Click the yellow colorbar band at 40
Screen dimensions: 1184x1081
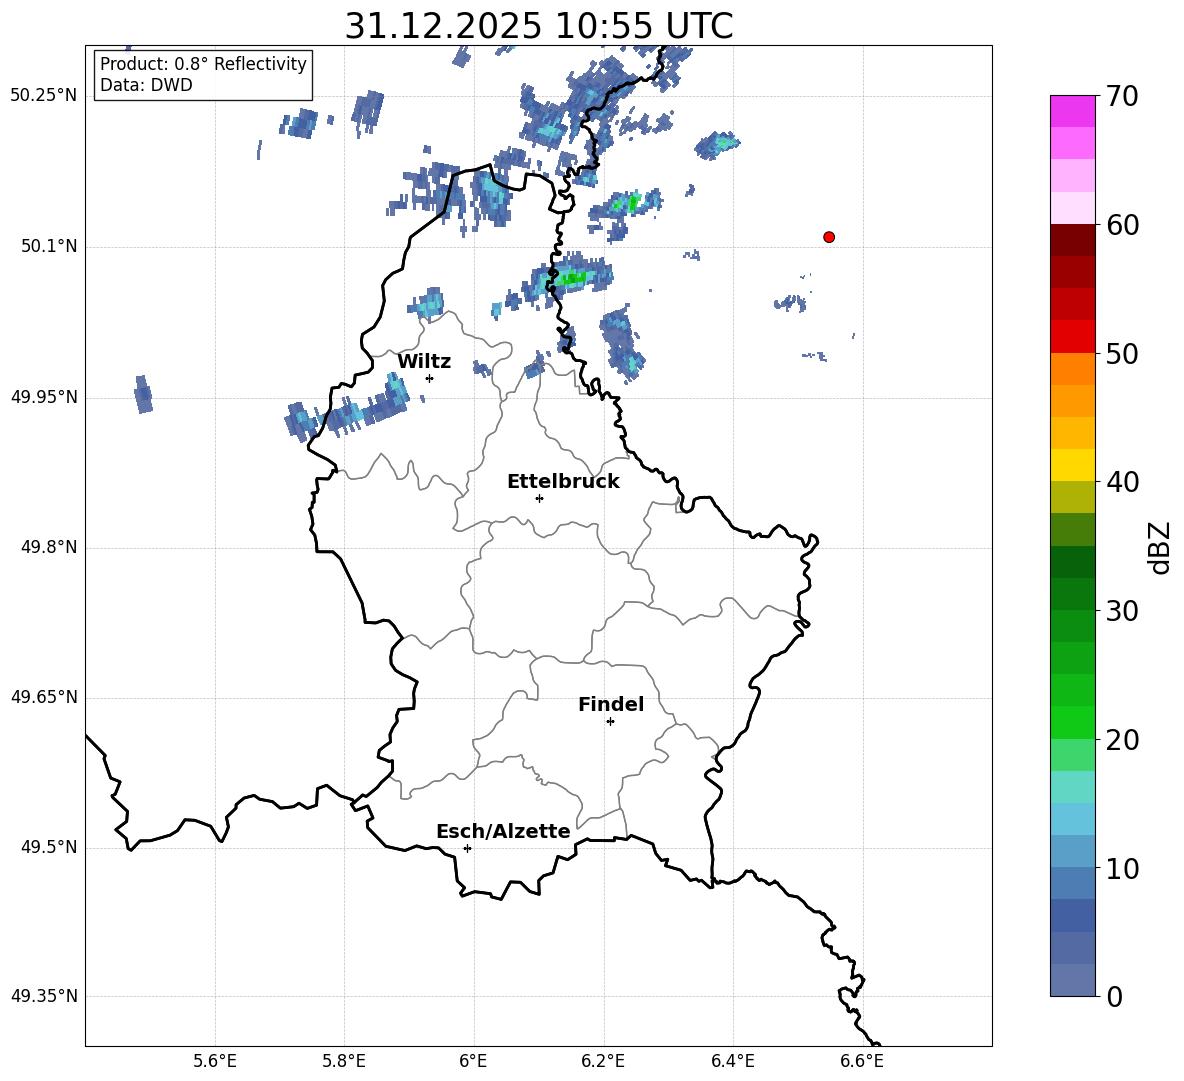1073,465
